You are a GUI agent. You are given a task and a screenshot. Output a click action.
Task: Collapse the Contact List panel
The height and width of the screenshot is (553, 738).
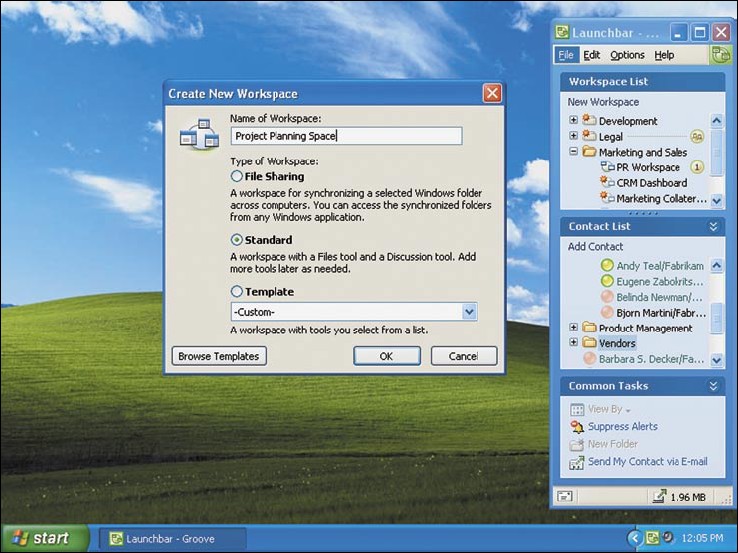point(714,227)
